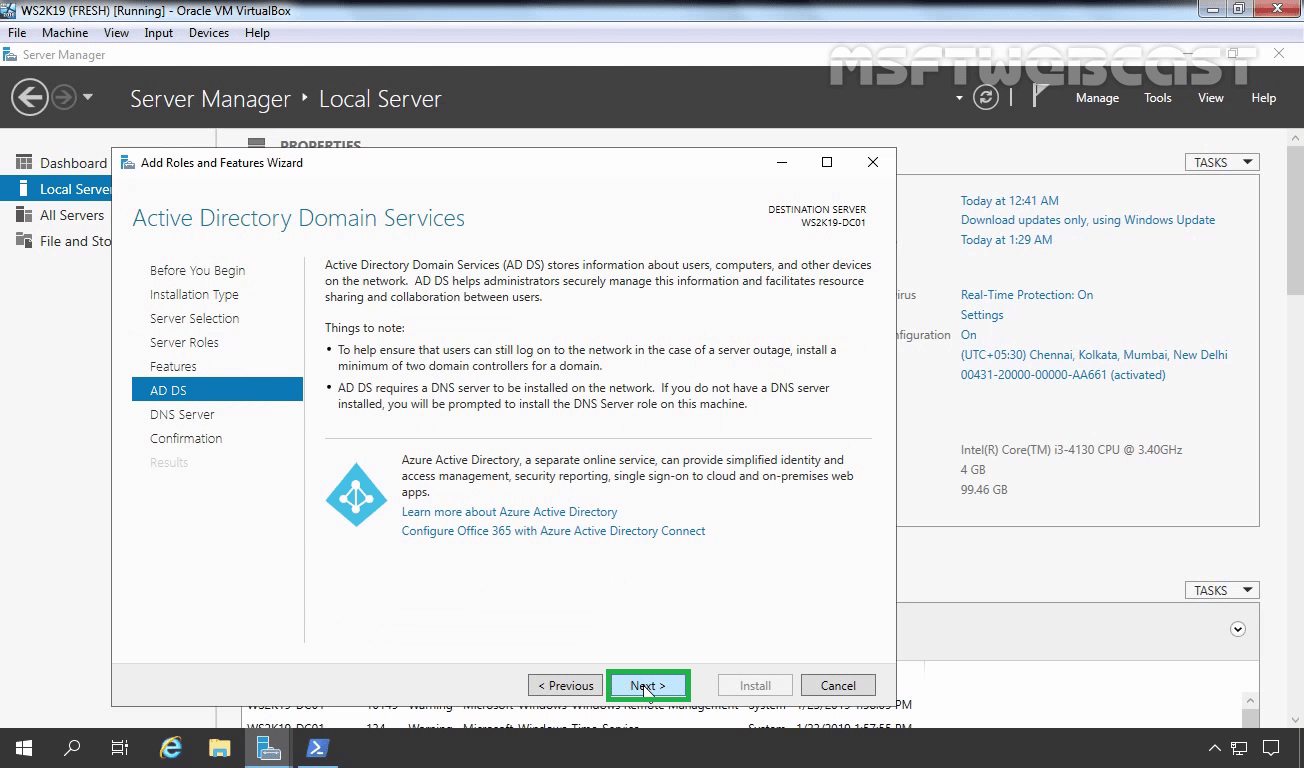The height and width of the screenshot is (768, 1304).
Task: Click the Server Manager back arrow
Action: 30,98
